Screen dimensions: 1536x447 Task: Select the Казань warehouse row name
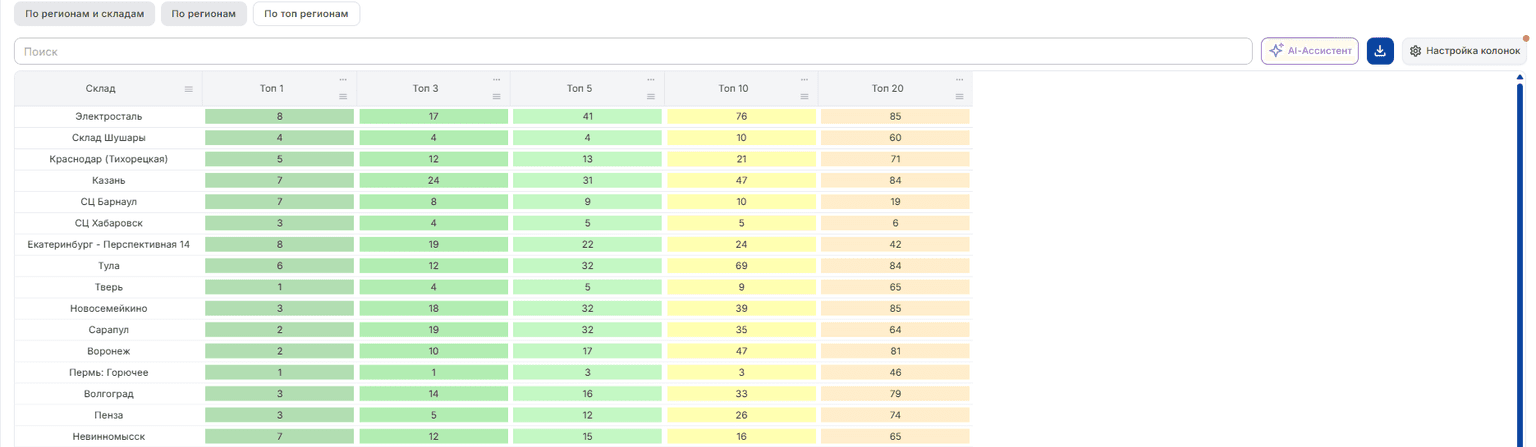pyautogui.click(x=109, y=181)
